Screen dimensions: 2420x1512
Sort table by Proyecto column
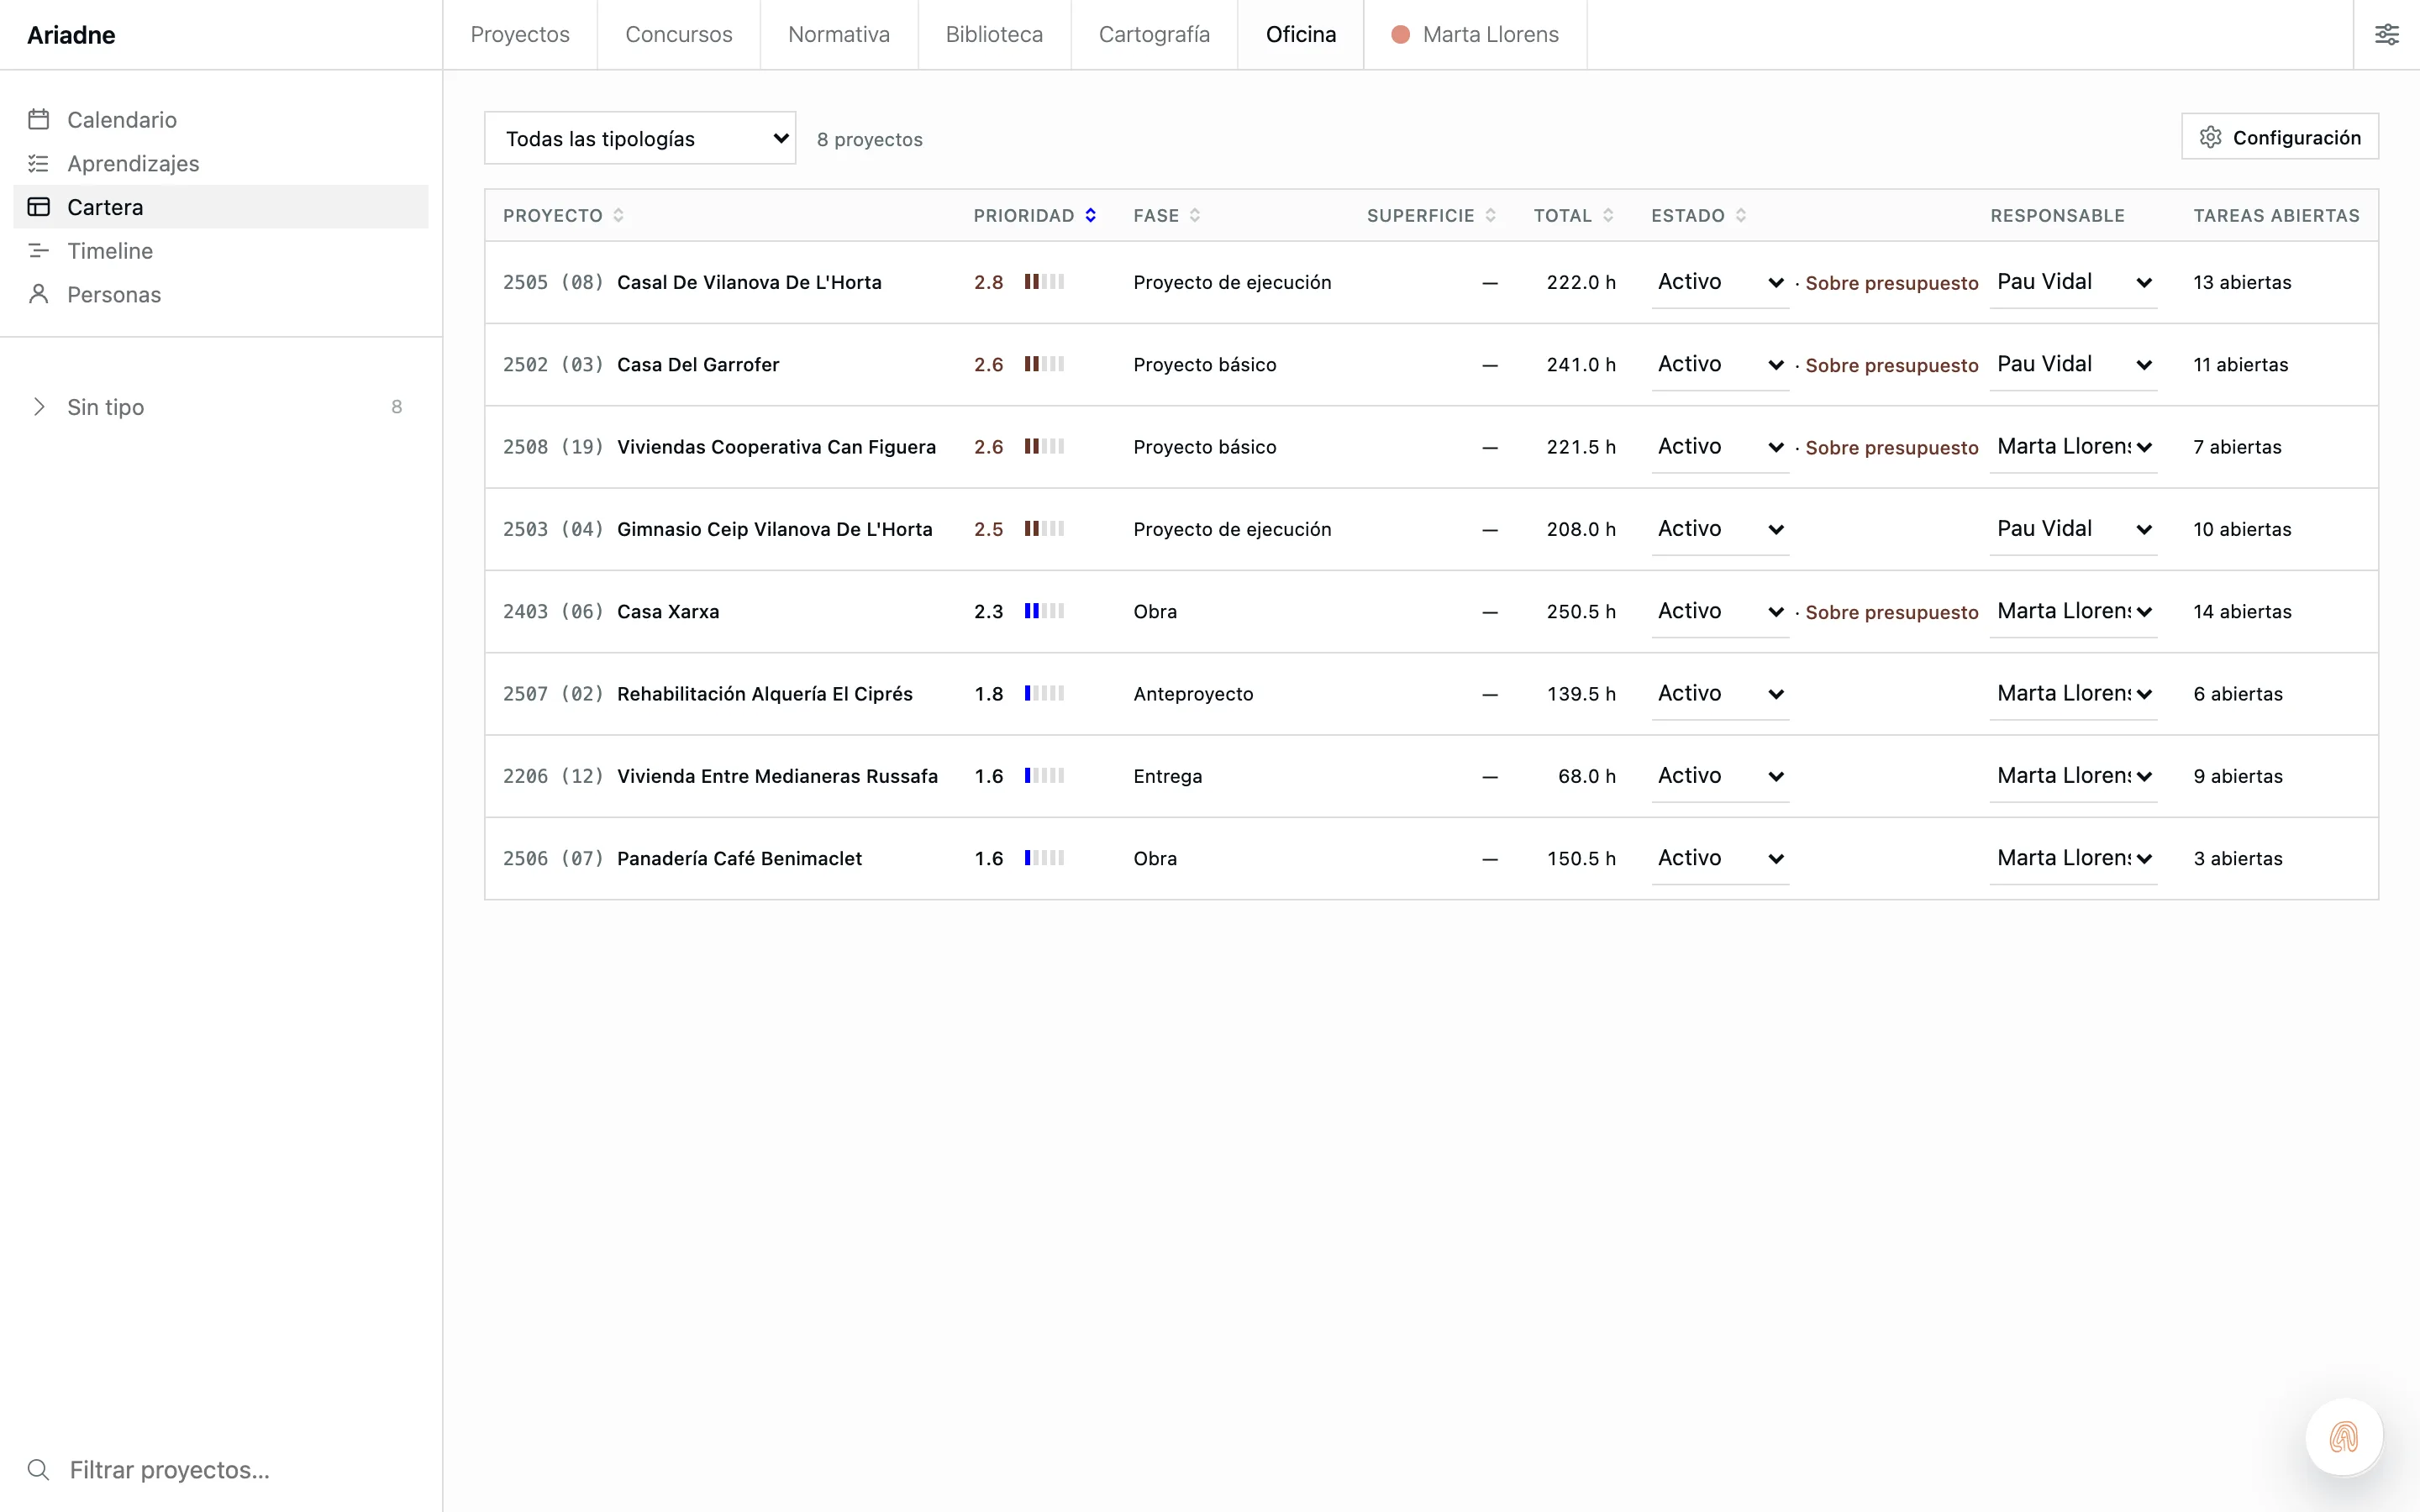pyautogui.click(x=563, y=215)
